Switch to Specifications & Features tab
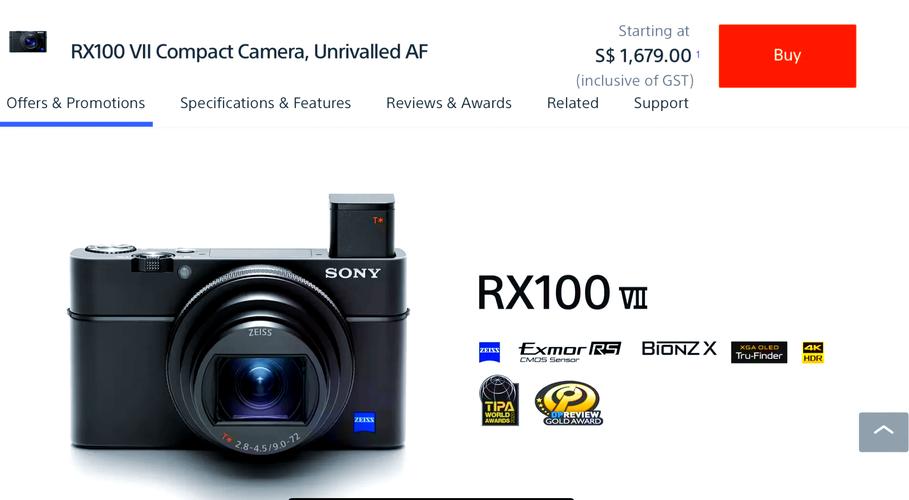909x500 pixels. [x=266, y=103]
